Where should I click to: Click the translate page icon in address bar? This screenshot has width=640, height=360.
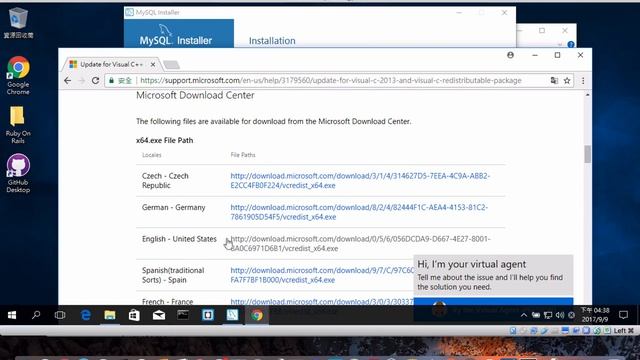[x=554, y=80]
